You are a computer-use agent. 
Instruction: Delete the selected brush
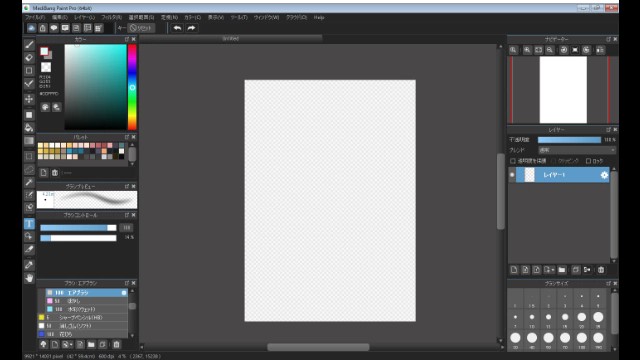pos(116,344)
